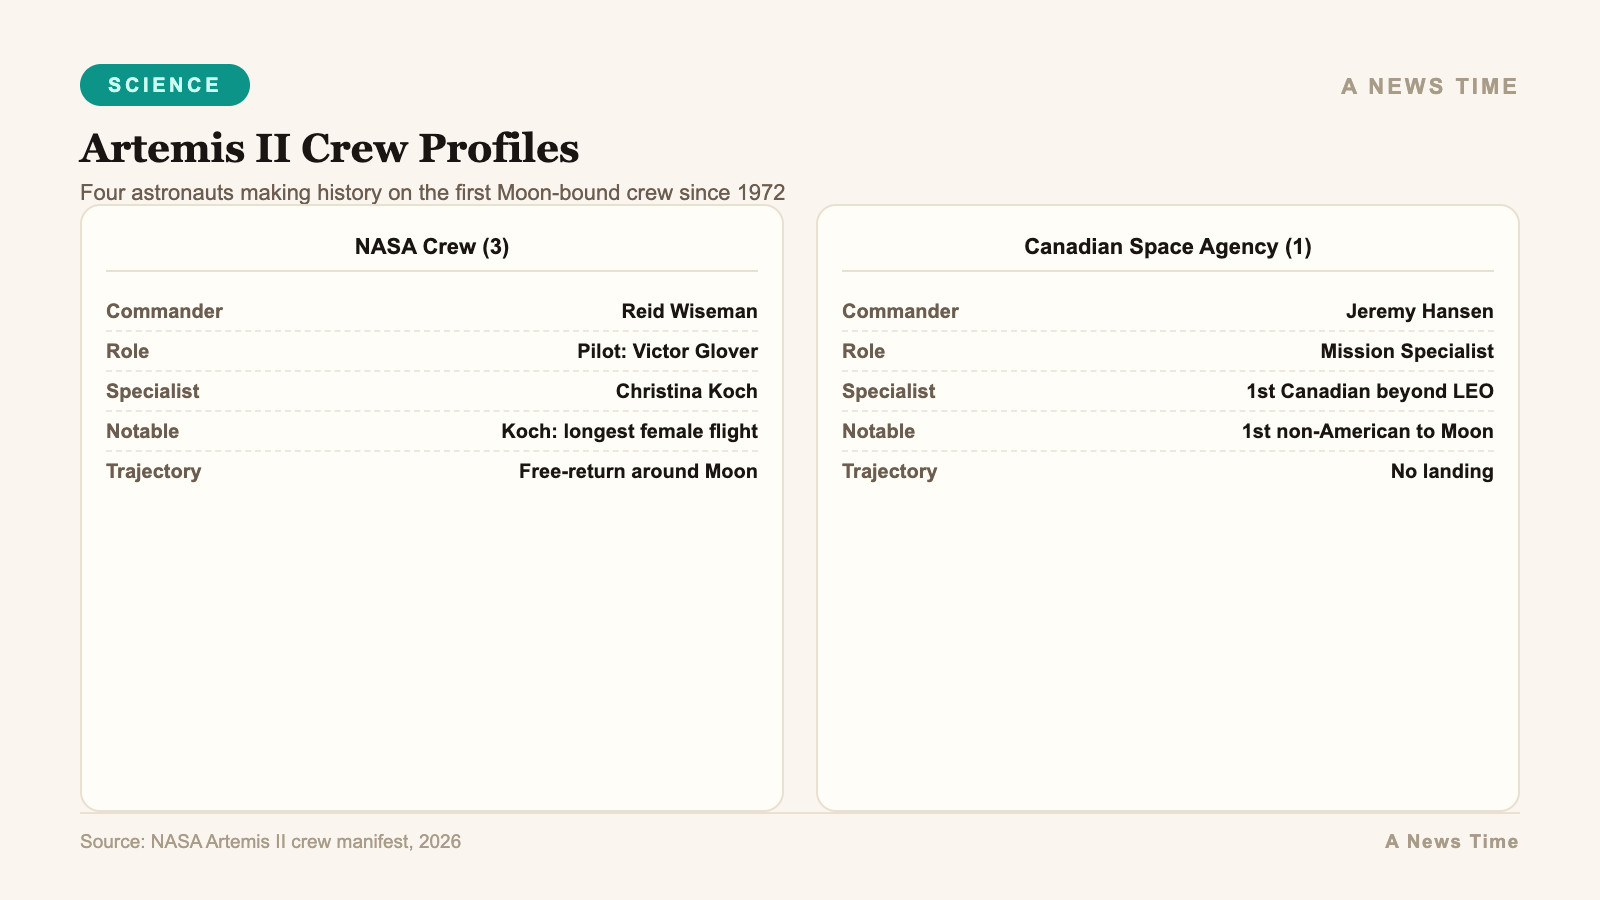Viewport: 1600px width, 900px height.
Task: Select the name 'Christina Koch'
Action: pos(686,391)
